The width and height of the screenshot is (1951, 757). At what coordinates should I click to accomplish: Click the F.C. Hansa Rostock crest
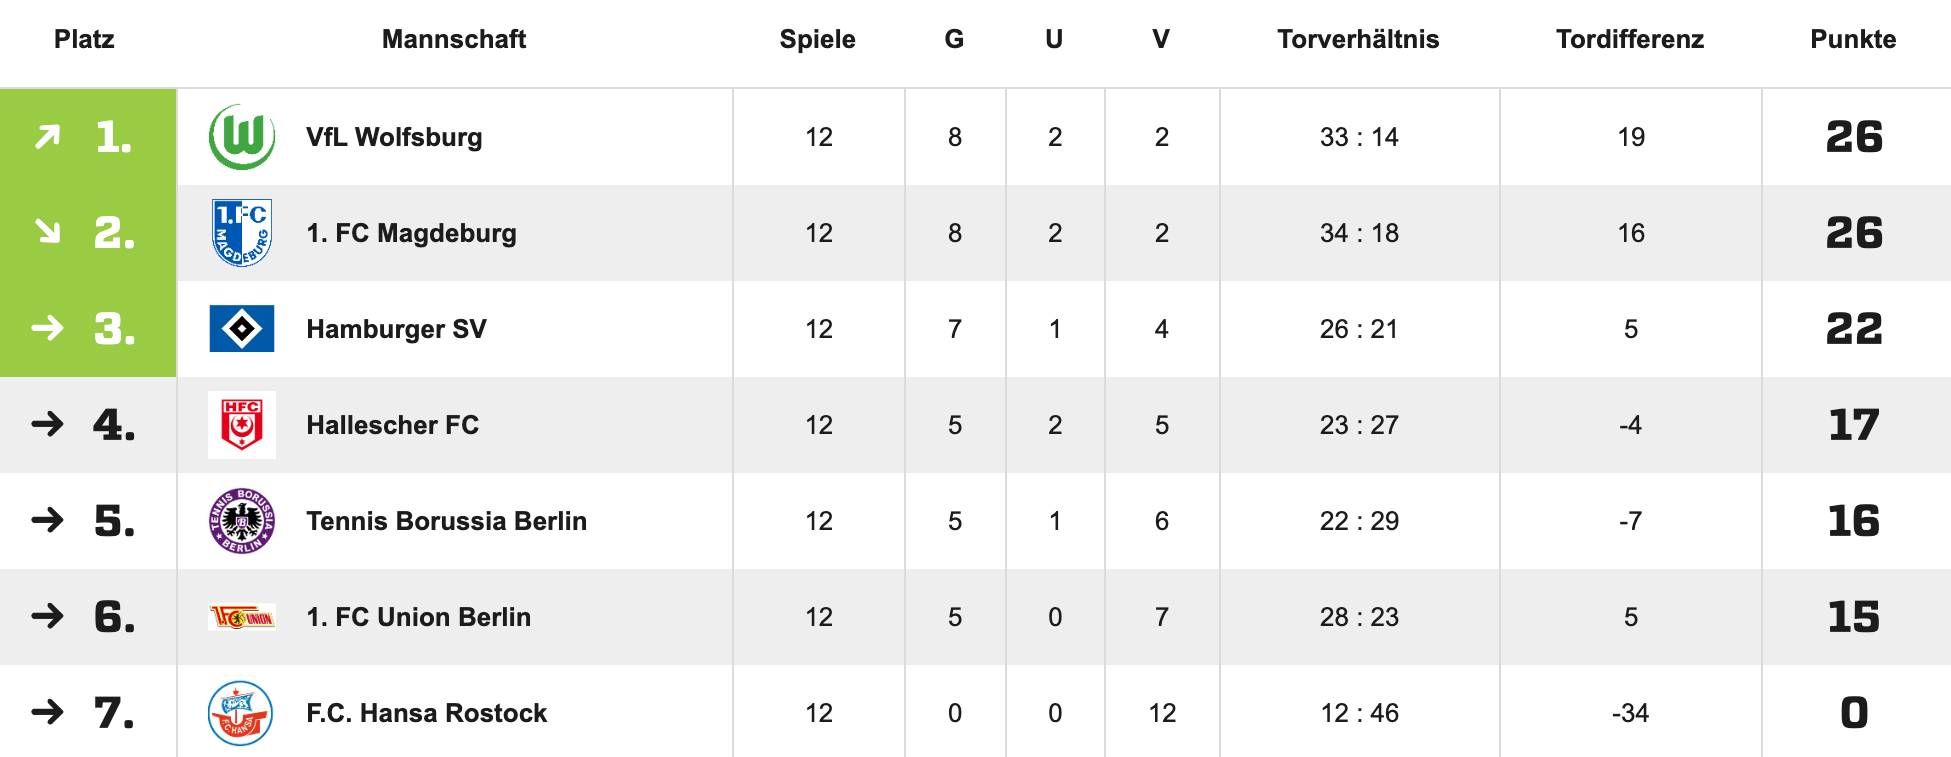pyautogui.click(x=240, y=713)
